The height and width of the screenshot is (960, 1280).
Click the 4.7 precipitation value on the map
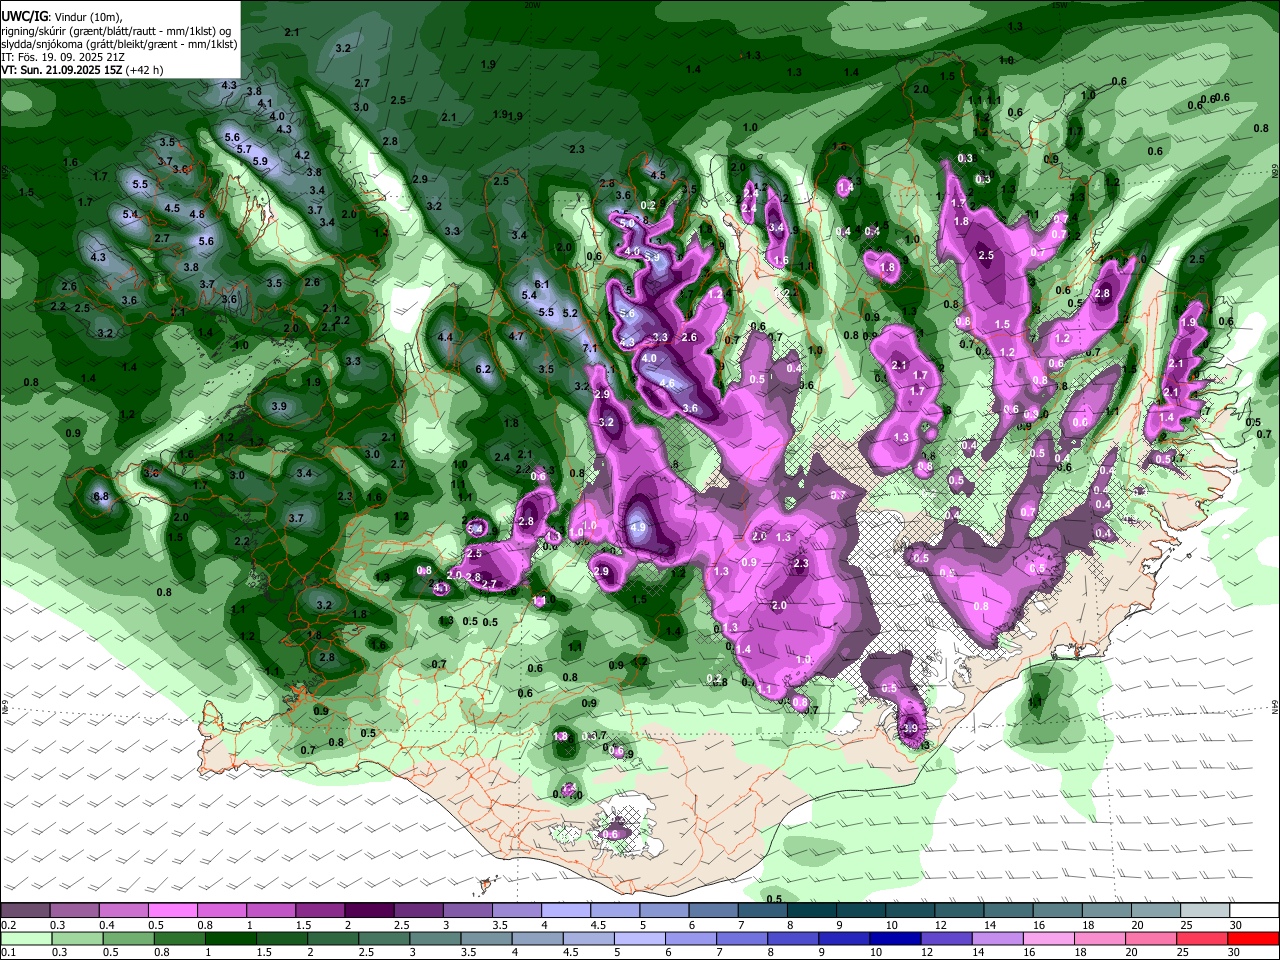(x=517, y=336)
